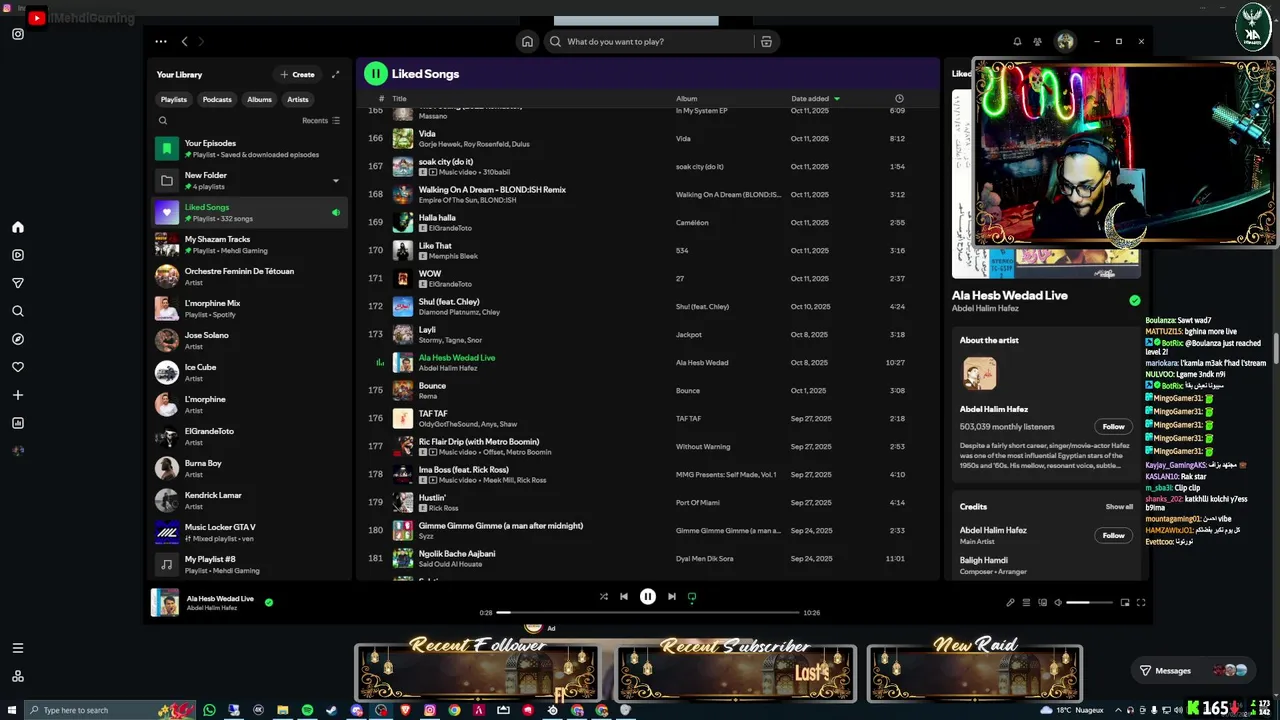Click the Instagram icon in the left overlay
Screen dimensions: 1280x720
[x=17, y=34]
